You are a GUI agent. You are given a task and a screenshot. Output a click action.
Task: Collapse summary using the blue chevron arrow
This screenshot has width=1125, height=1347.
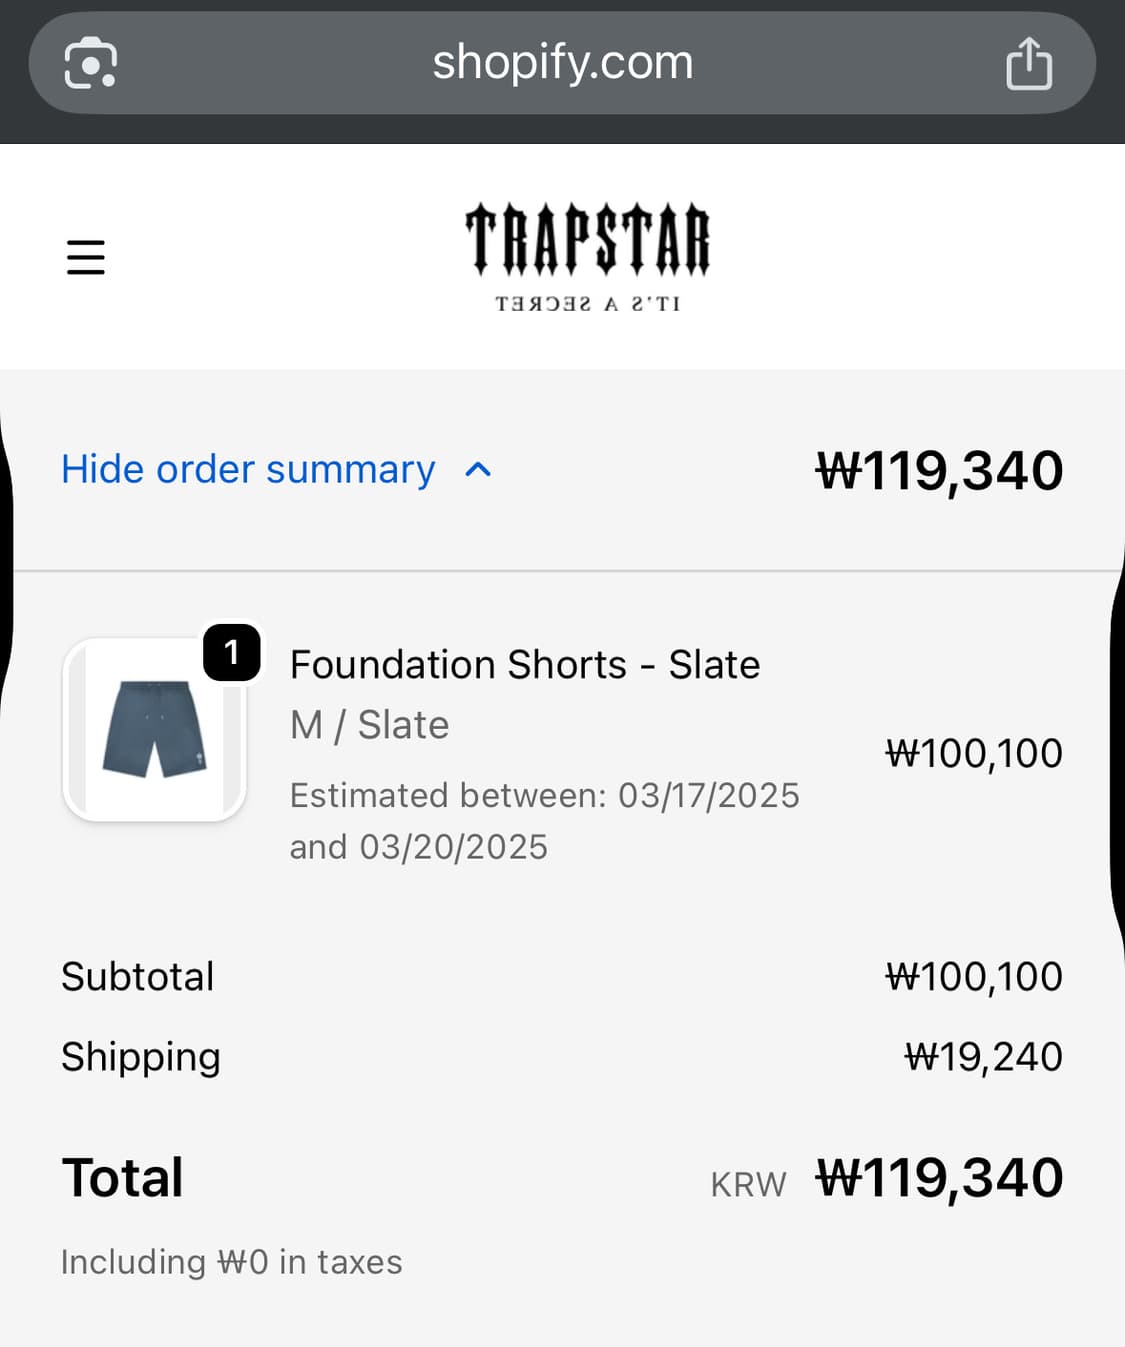(478, 469)
